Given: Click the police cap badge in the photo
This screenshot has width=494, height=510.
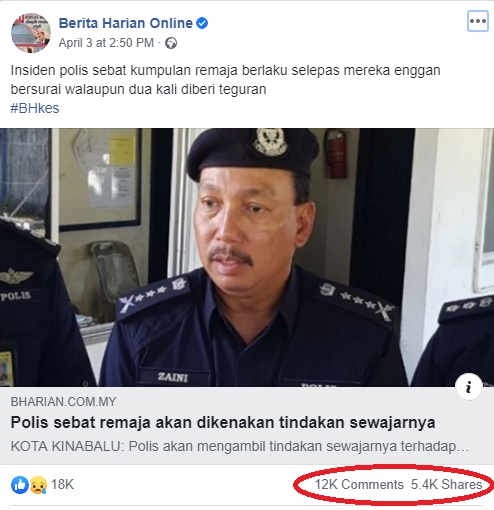Looking at the screenshot, I should 270,142.
